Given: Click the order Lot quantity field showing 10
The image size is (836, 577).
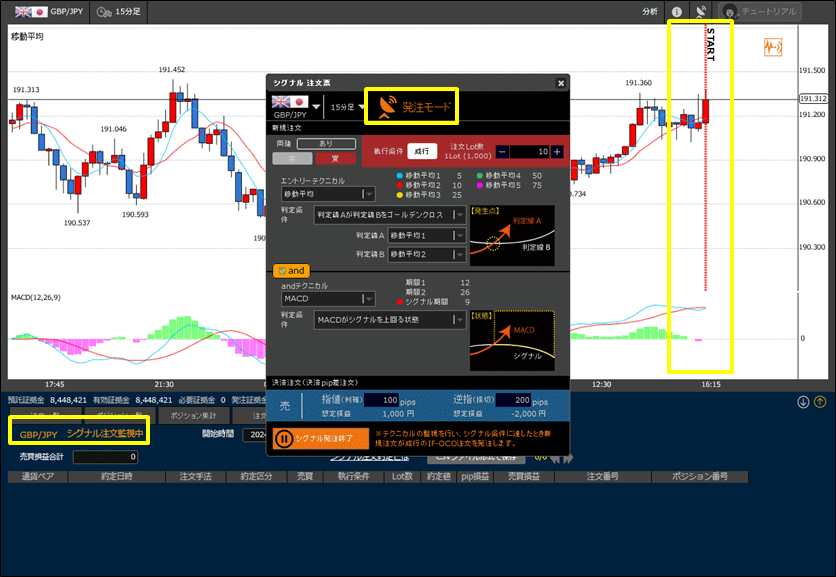Looking at the screenshot, I should tap(529, 152).
